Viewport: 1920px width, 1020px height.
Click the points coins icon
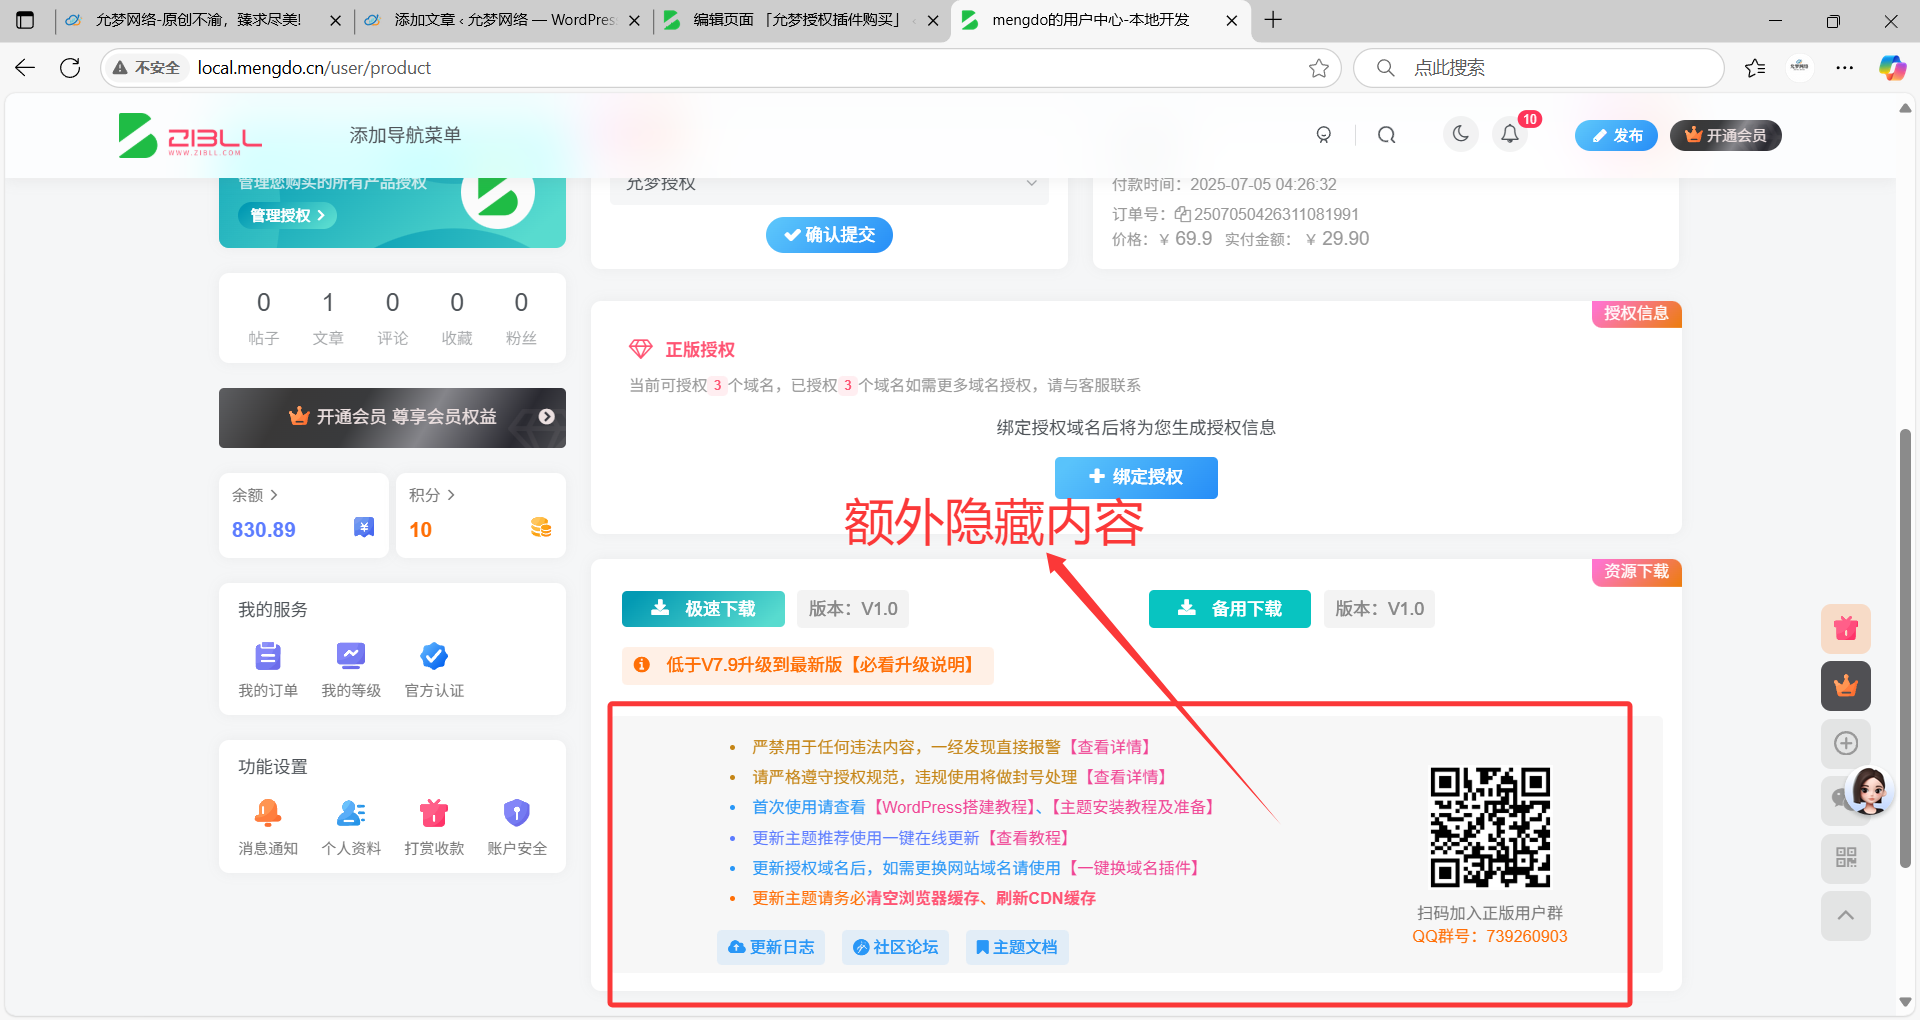[x=541, y=527]
